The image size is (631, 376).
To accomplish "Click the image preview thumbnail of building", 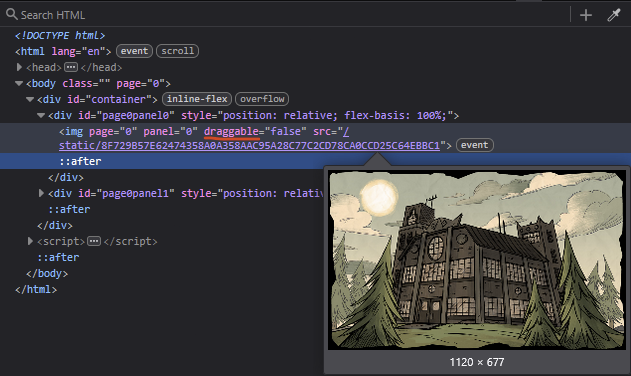I will coord(477,260).
